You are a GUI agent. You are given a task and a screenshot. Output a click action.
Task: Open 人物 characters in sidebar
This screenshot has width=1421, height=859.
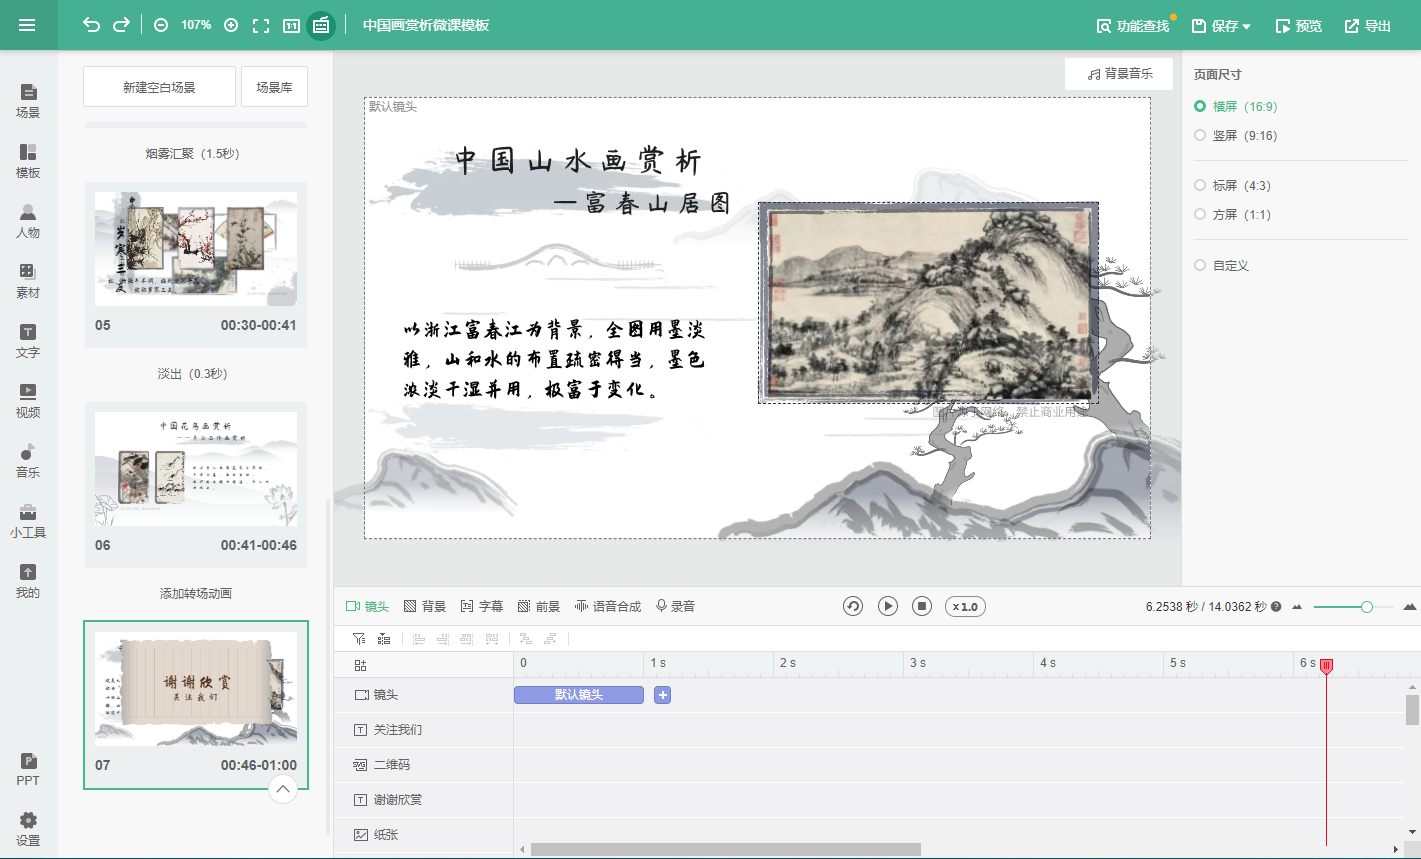(x=28, y=221)
